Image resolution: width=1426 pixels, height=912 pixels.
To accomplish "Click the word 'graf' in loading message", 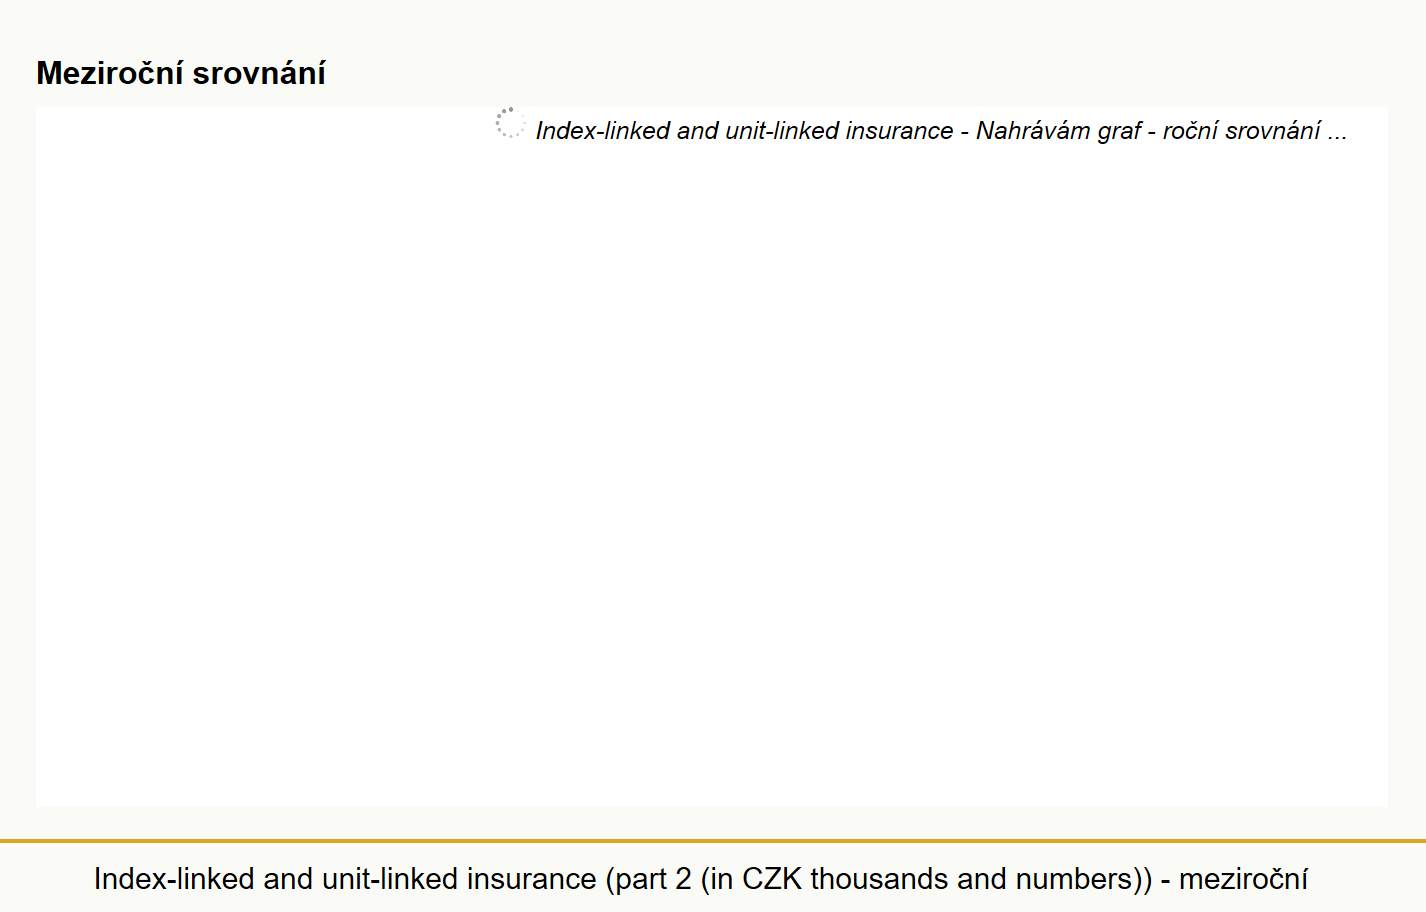I will tap(1119, 131).
